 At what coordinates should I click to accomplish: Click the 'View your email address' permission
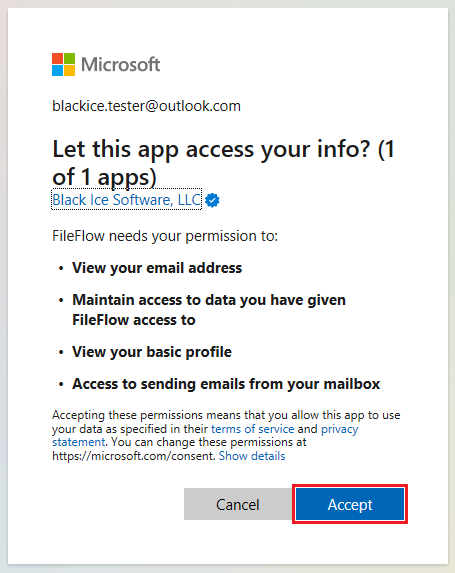coord(157,268)
